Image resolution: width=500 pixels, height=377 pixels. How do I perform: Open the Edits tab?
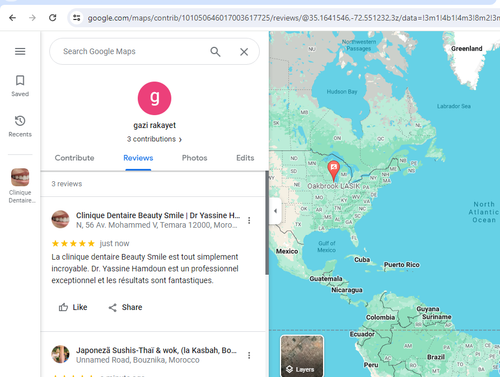[245, 158]
